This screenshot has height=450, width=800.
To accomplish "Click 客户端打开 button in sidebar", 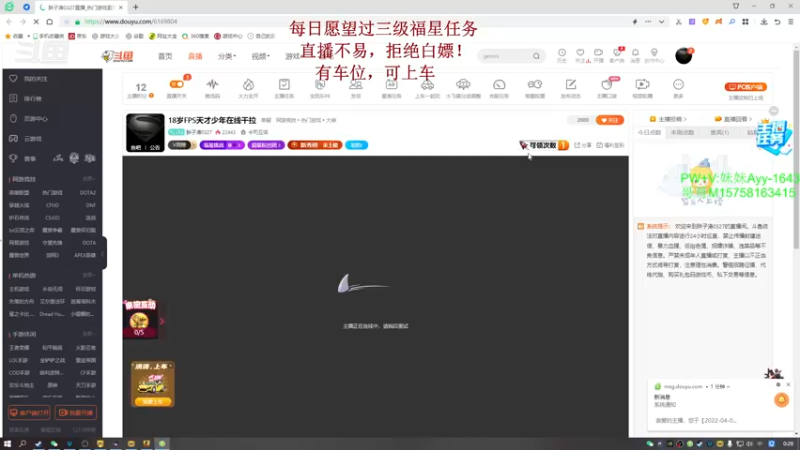I will click(29, 412).
